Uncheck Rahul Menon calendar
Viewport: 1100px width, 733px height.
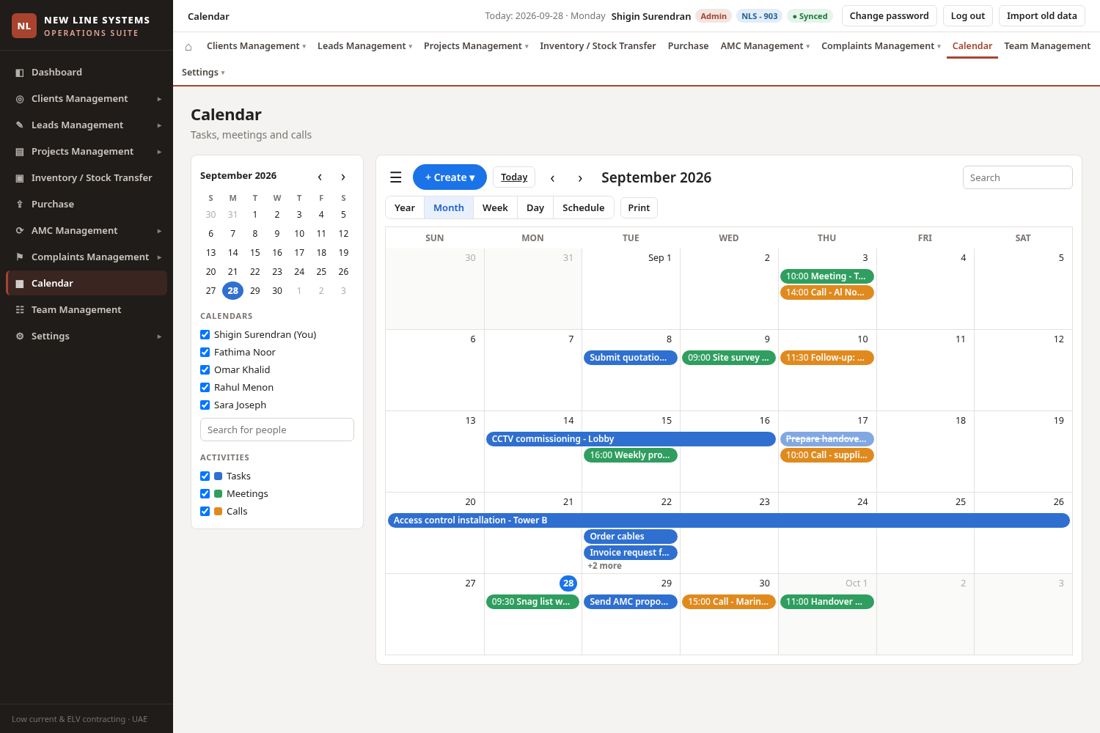coord(205,387)
